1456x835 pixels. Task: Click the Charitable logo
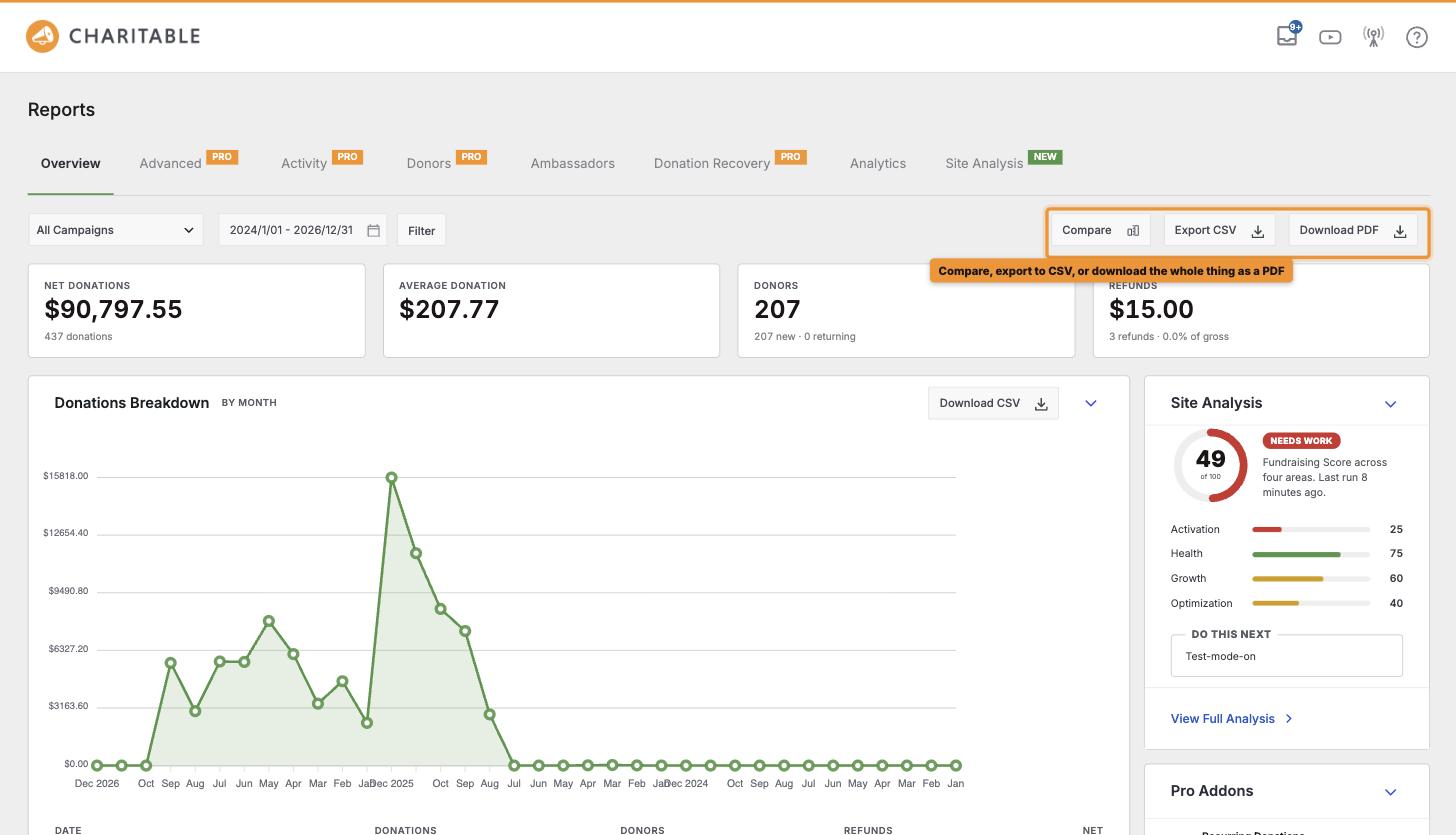(x=113, y=36)
